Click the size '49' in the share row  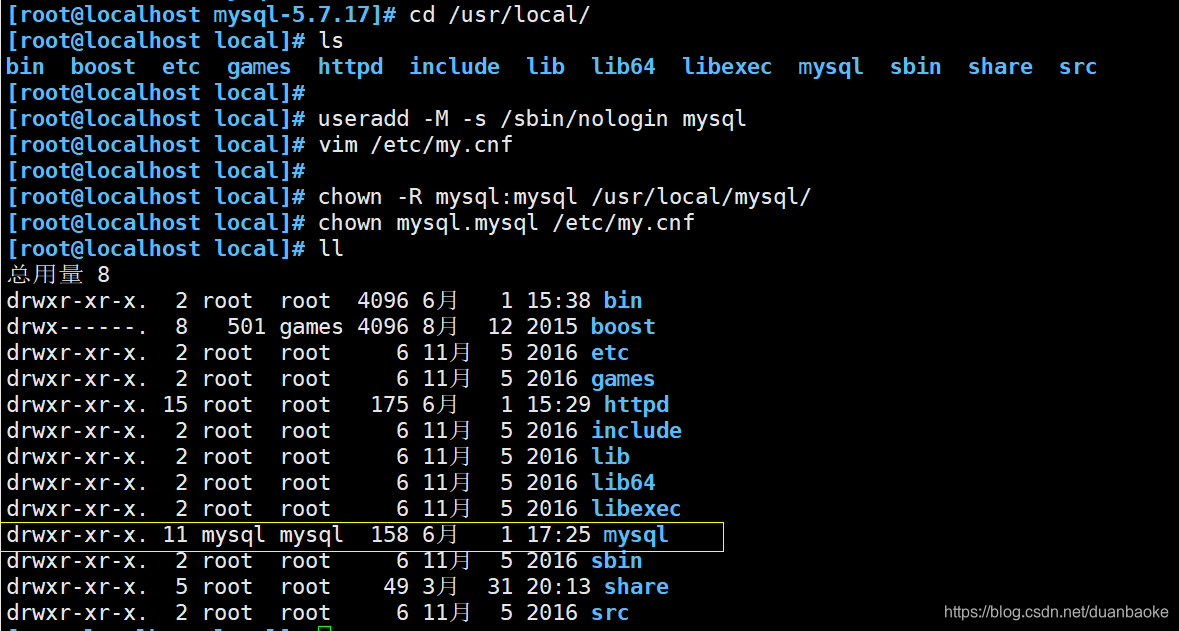click(x=396, y=587)
